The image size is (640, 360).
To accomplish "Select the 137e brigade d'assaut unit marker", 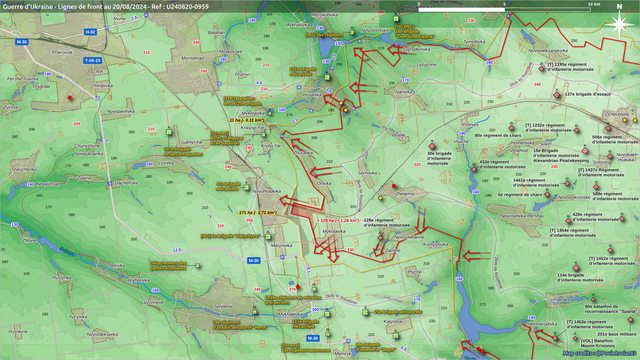I will [557, 95].
